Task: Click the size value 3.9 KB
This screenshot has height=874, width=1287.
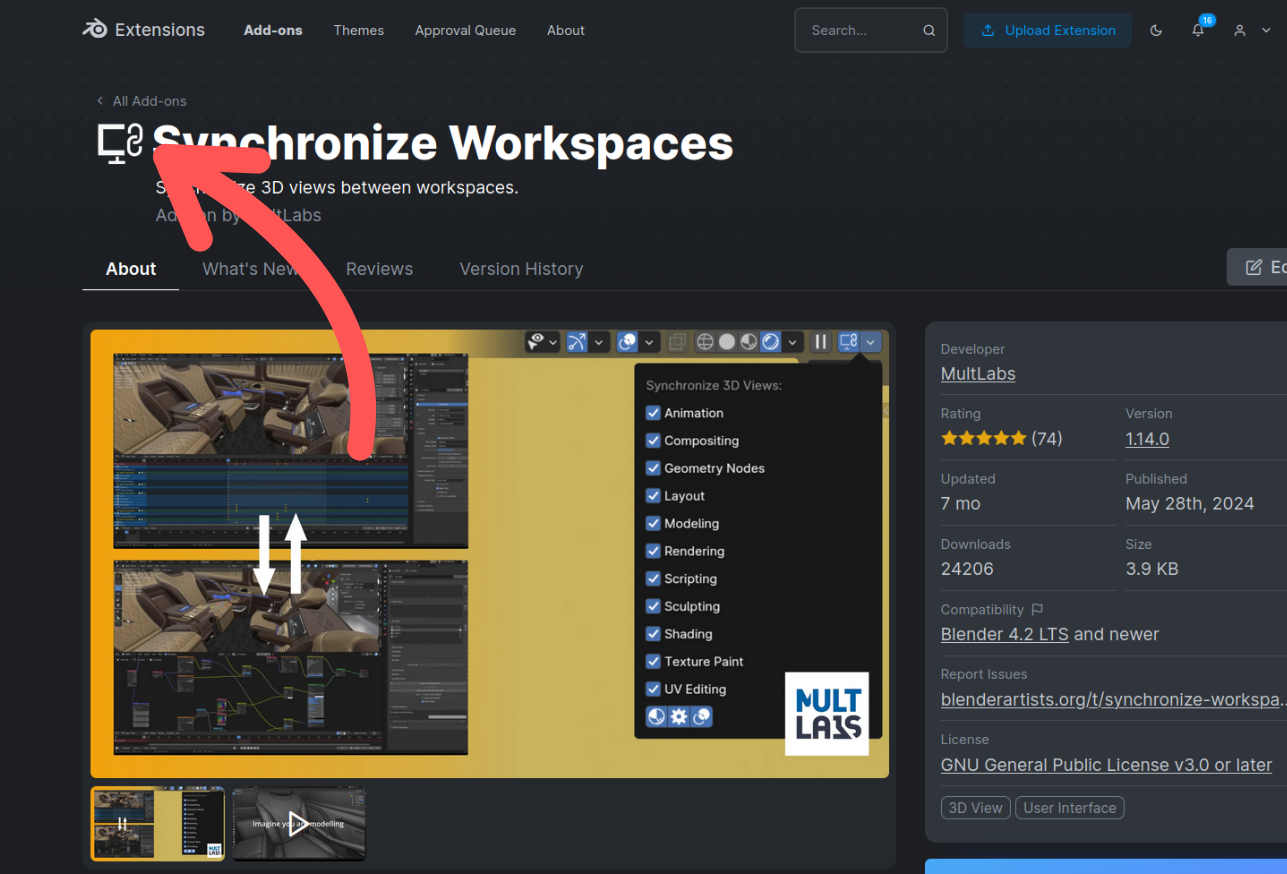Action: (x=1152, y=569)
